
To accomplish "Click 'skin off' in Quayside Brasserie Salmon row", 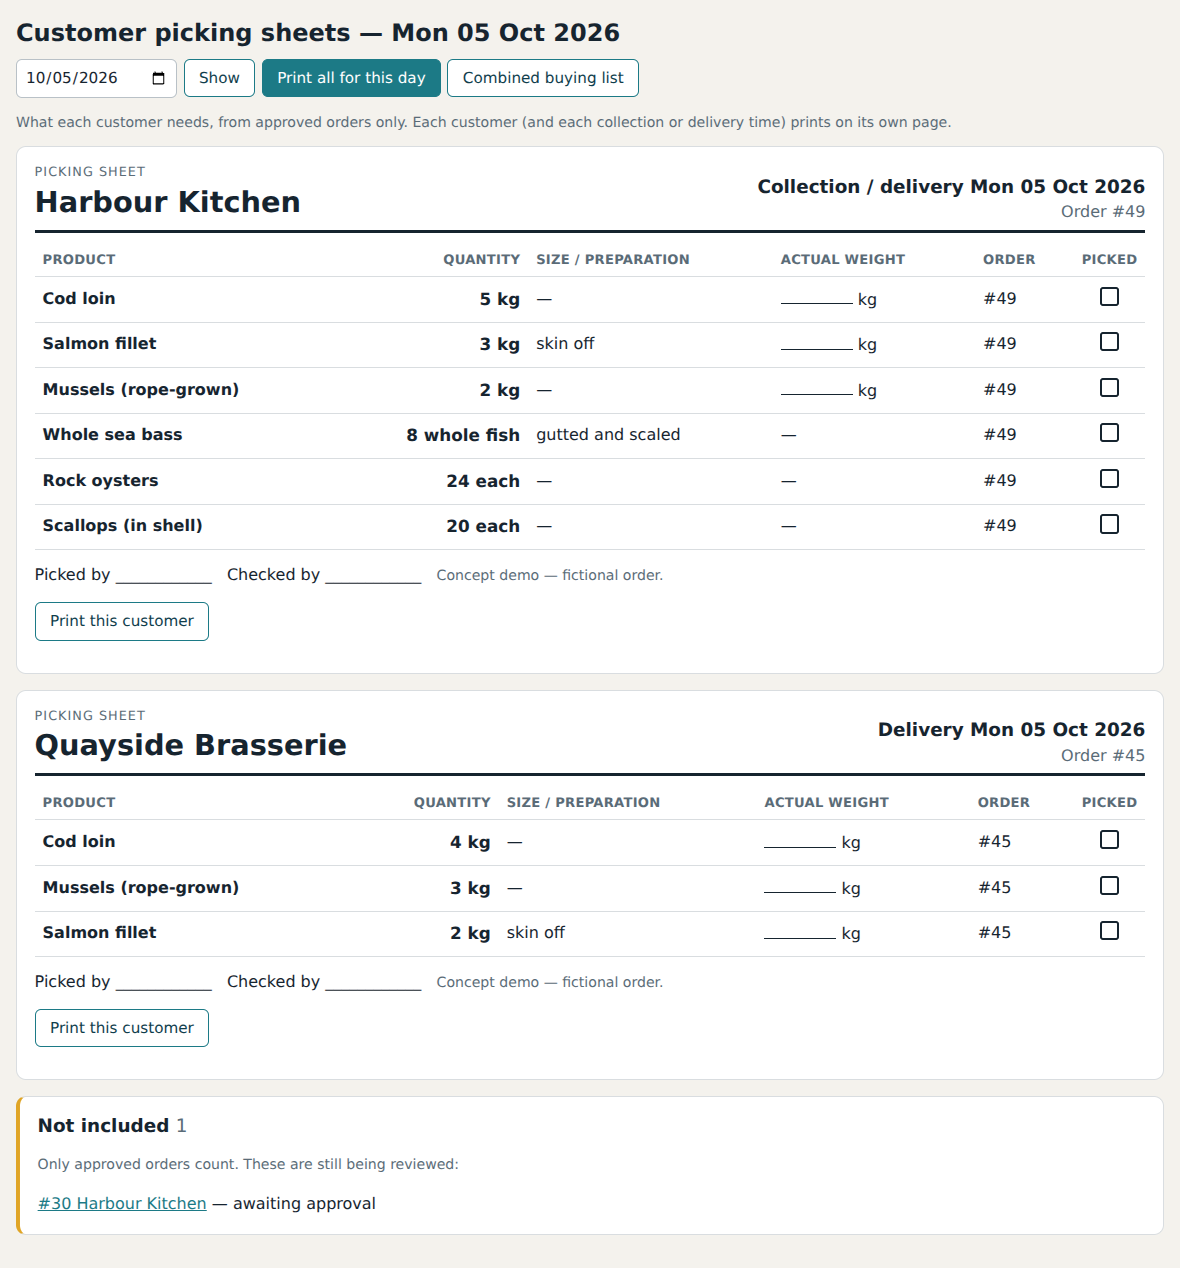I will coord(536,932).
